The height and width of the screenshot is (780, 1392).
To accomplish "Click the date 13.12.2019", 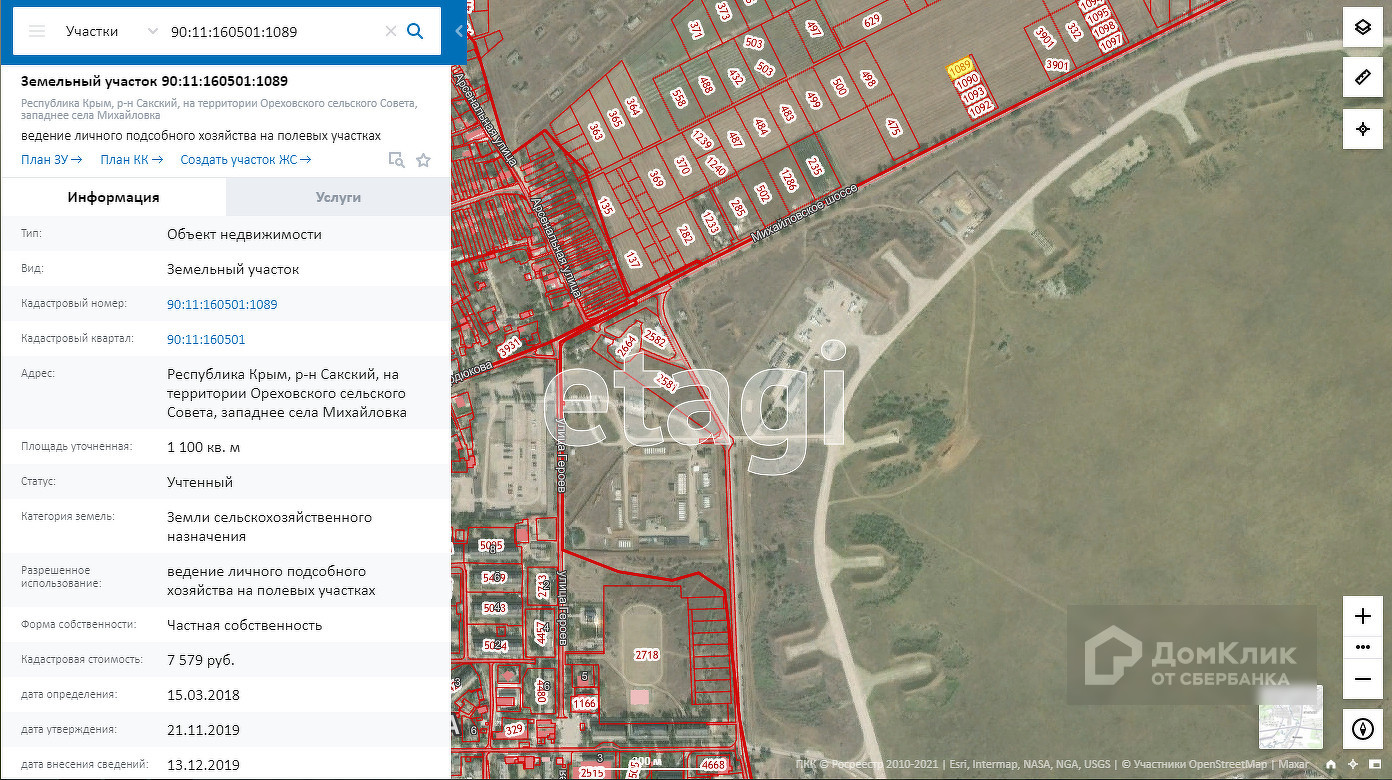I will 203,765.
